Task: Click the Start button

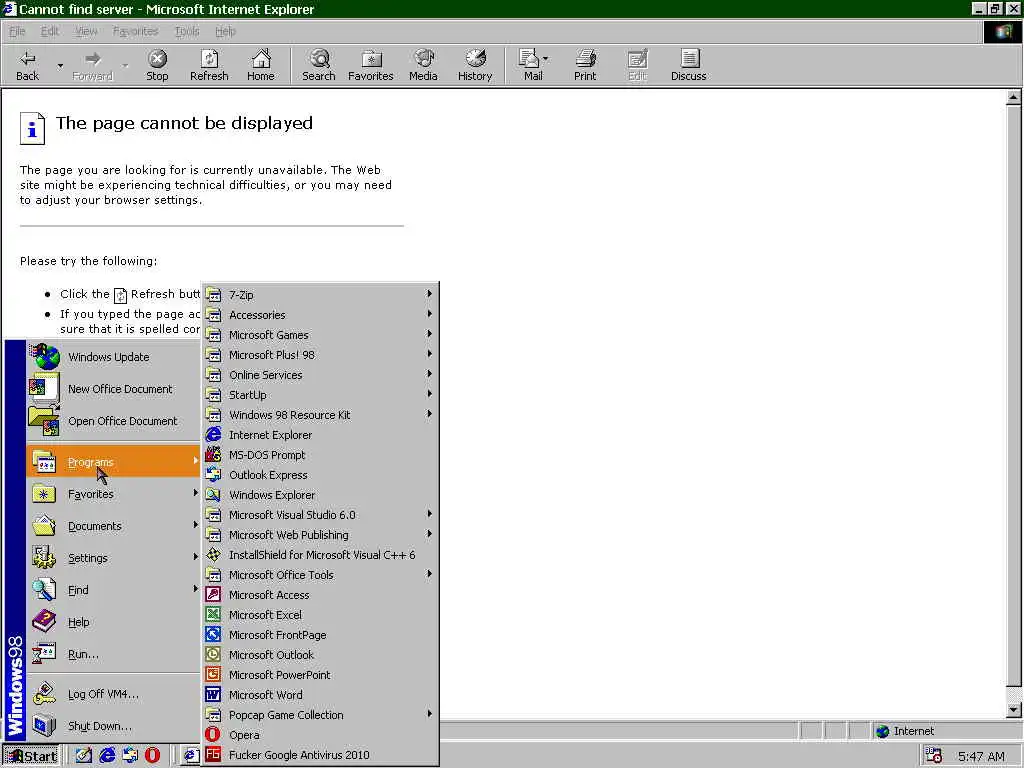Action: (x=31, y=756)
